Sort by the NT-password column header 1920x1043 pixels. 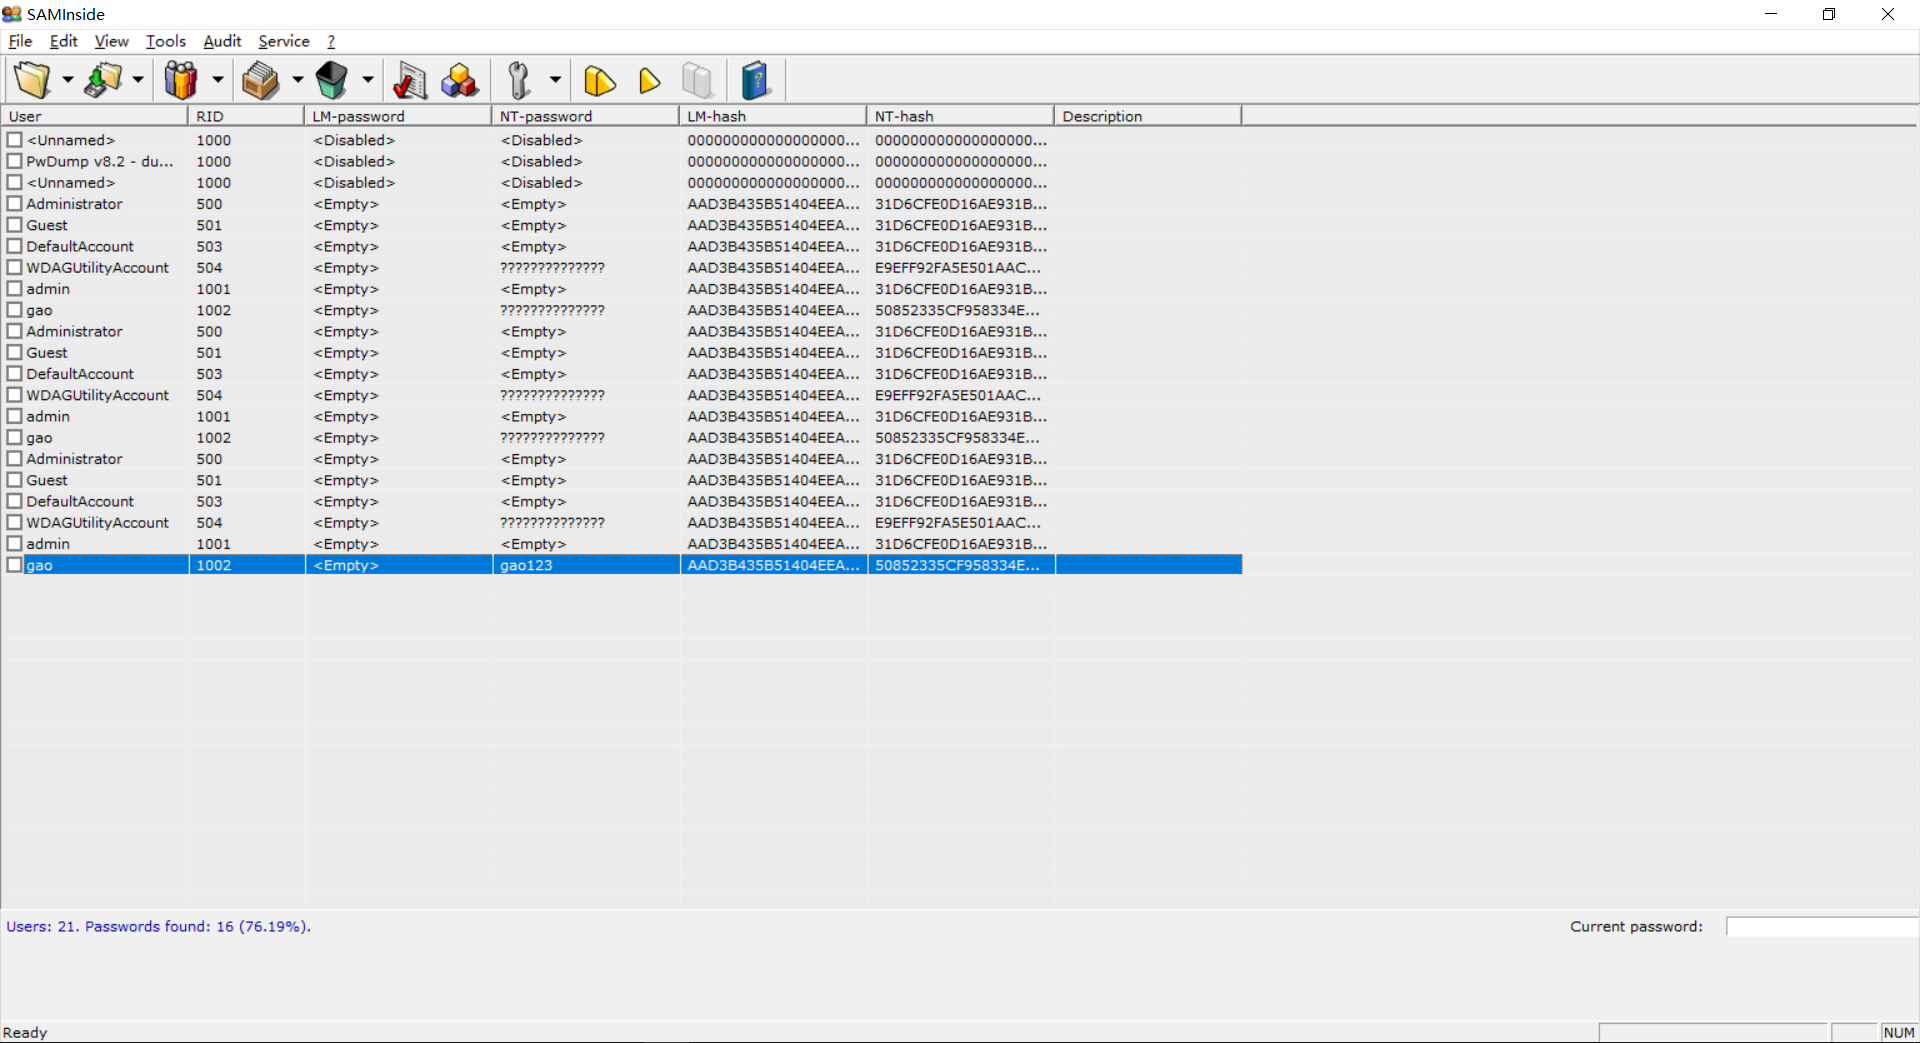[x=585, y=116]
